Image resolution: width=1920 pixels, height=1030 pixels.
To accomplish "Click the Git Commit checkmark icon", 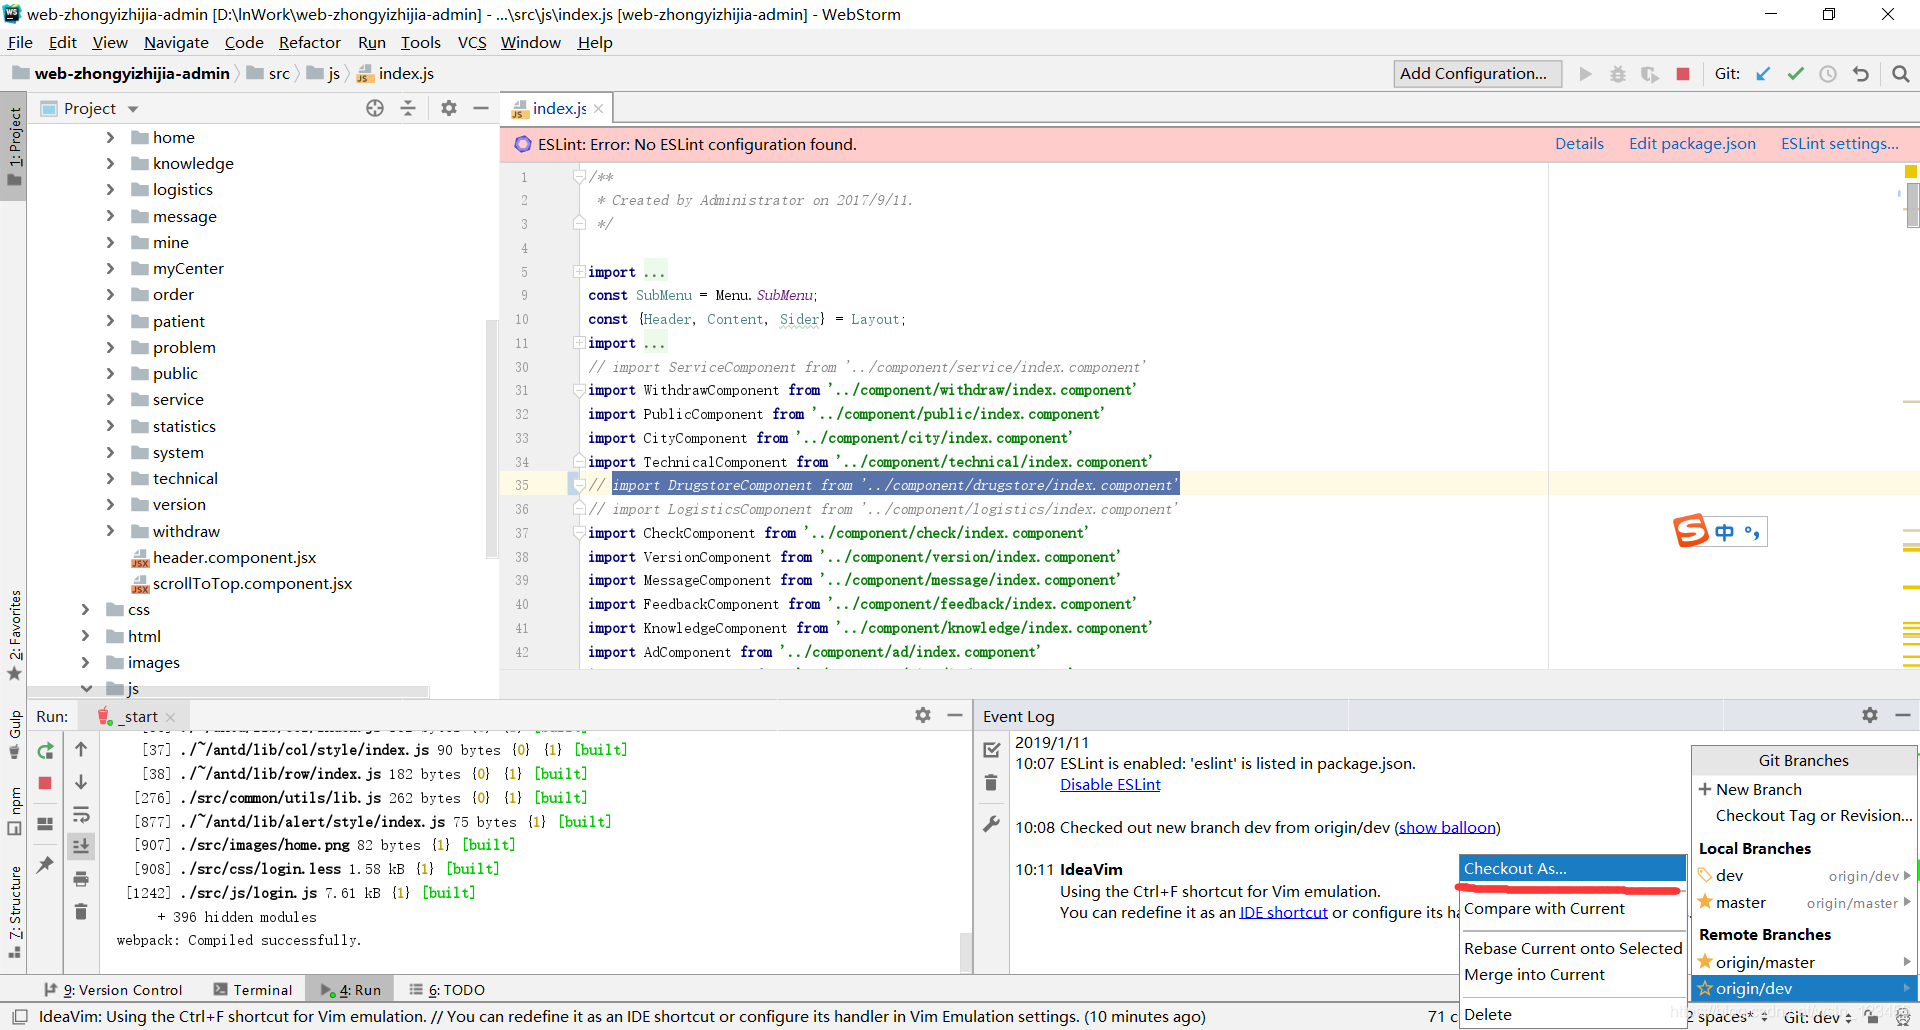I will tap(1796, 74).
